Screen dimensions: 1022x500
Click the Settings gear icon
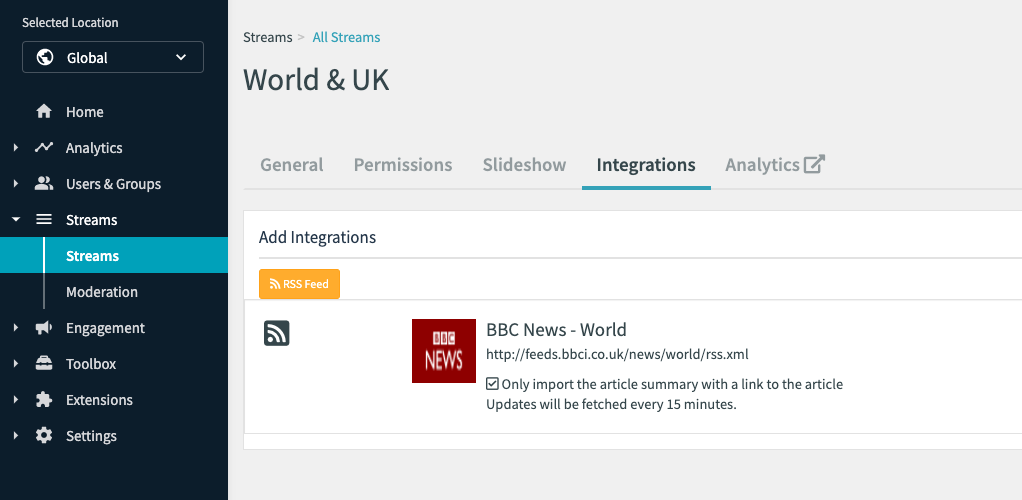point(44,435)
